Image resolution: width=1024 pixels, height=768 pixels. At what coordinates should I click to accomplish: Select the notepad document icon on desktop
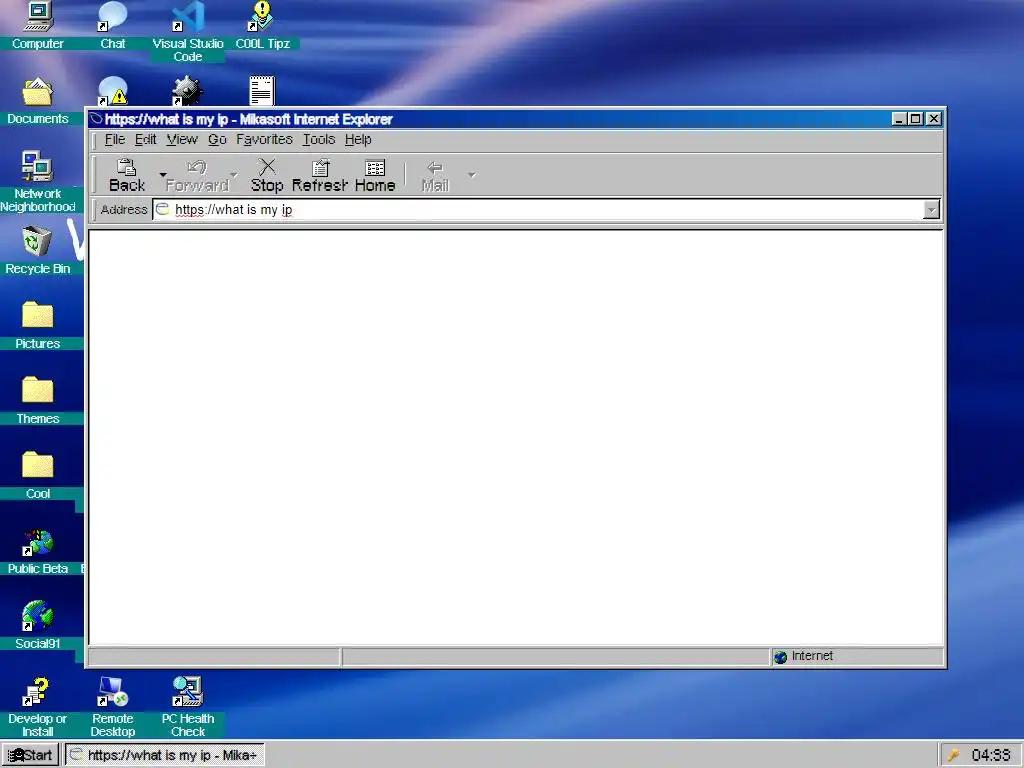coord(262,91)
